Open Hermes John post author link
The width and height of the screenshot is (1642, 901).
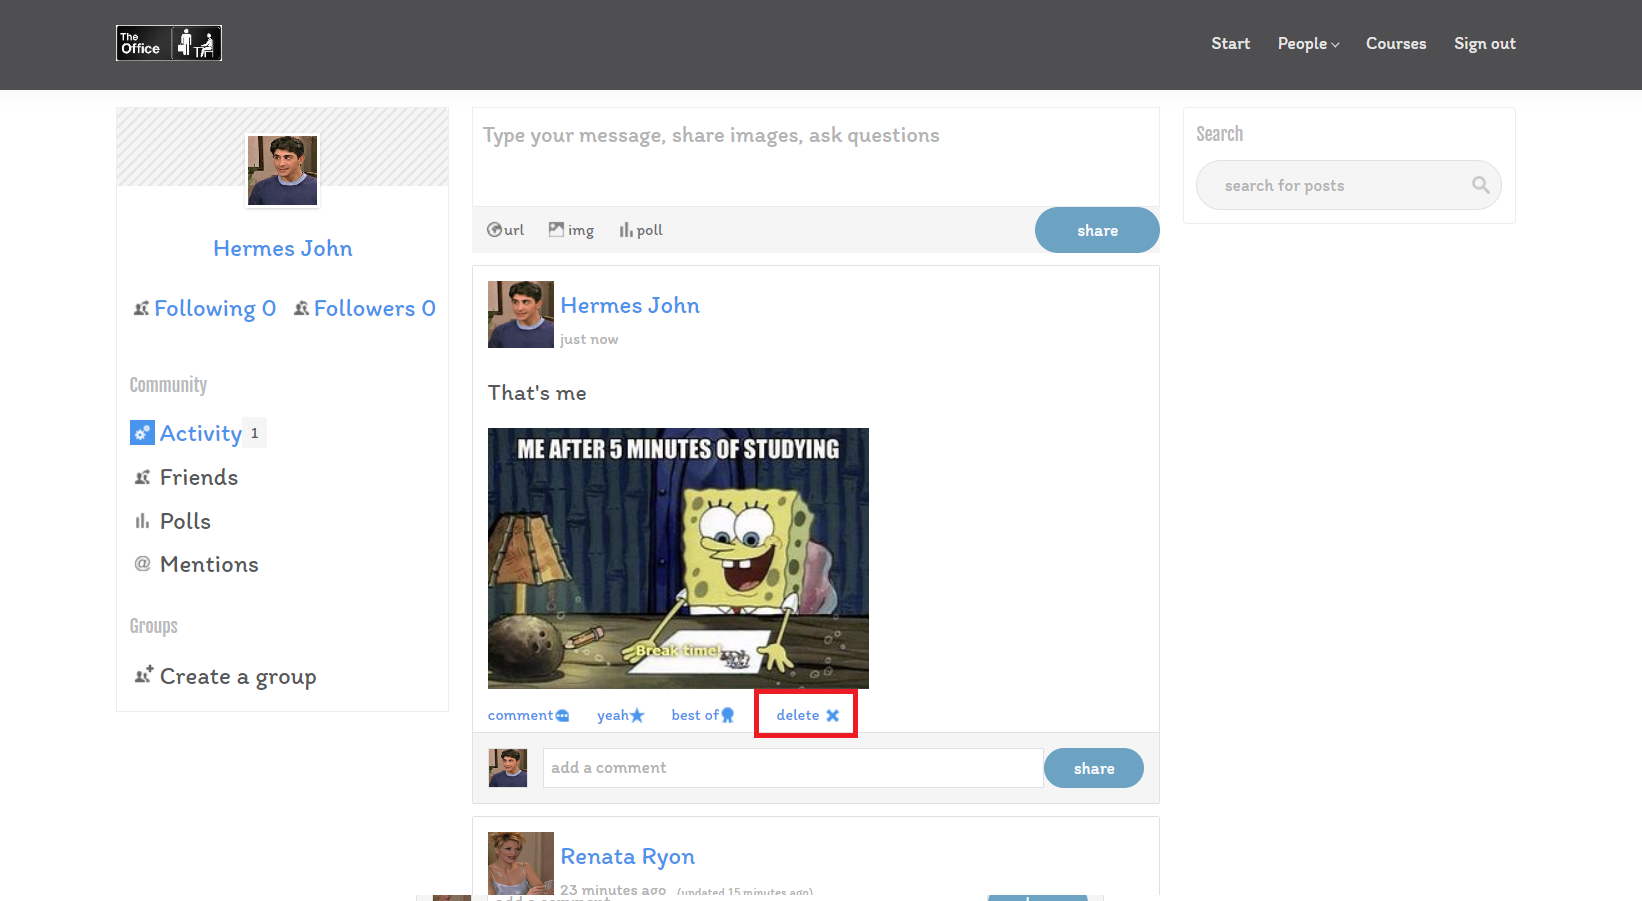[630, 306]
